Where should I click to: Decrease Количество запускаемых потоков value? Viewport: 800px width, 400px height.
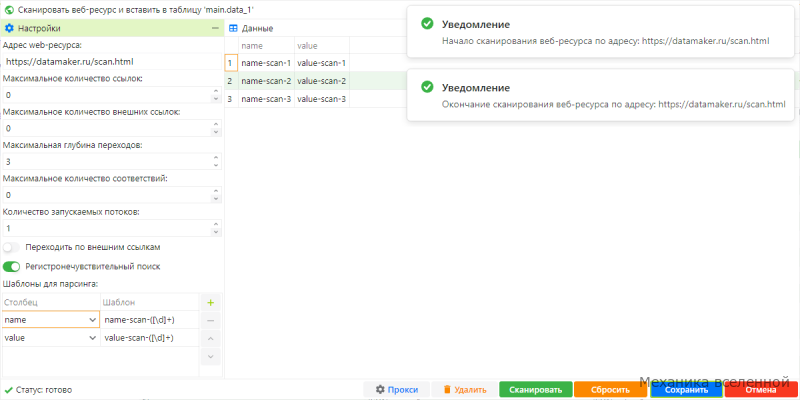coord(215,232)
